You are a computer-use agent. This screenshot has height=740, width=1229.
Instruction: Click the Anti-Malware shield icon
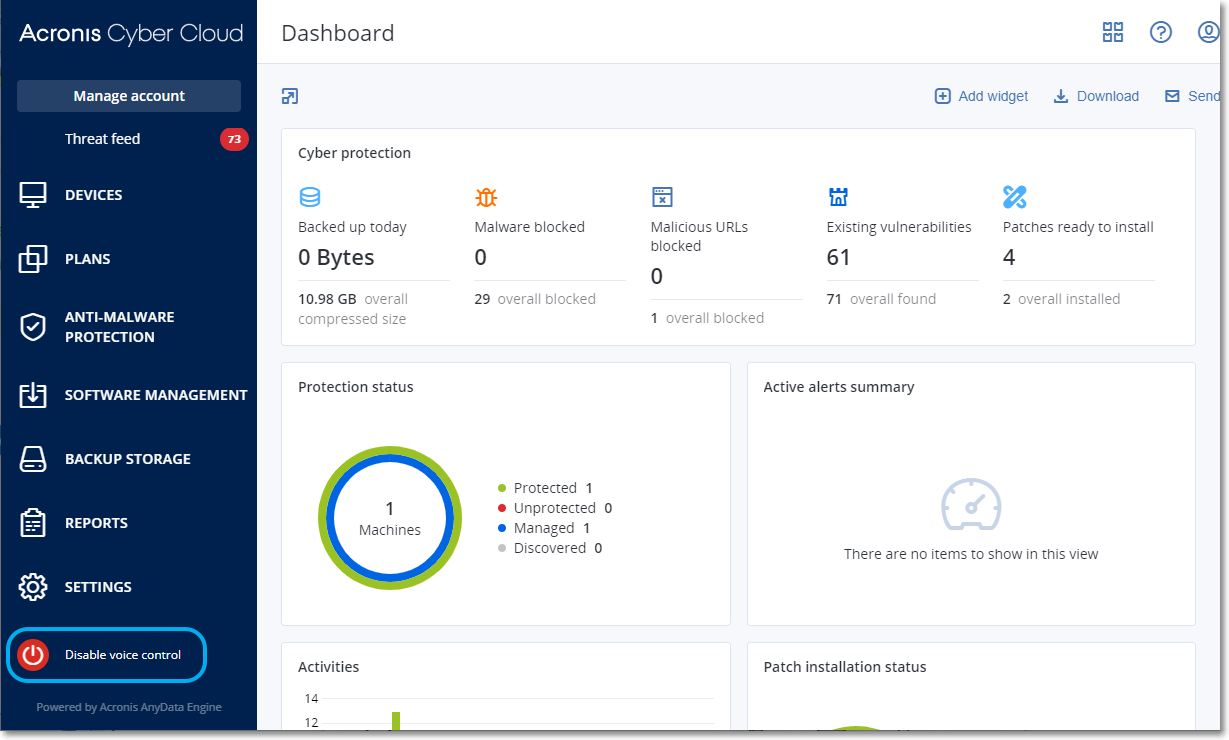click(x=33, y=327)
